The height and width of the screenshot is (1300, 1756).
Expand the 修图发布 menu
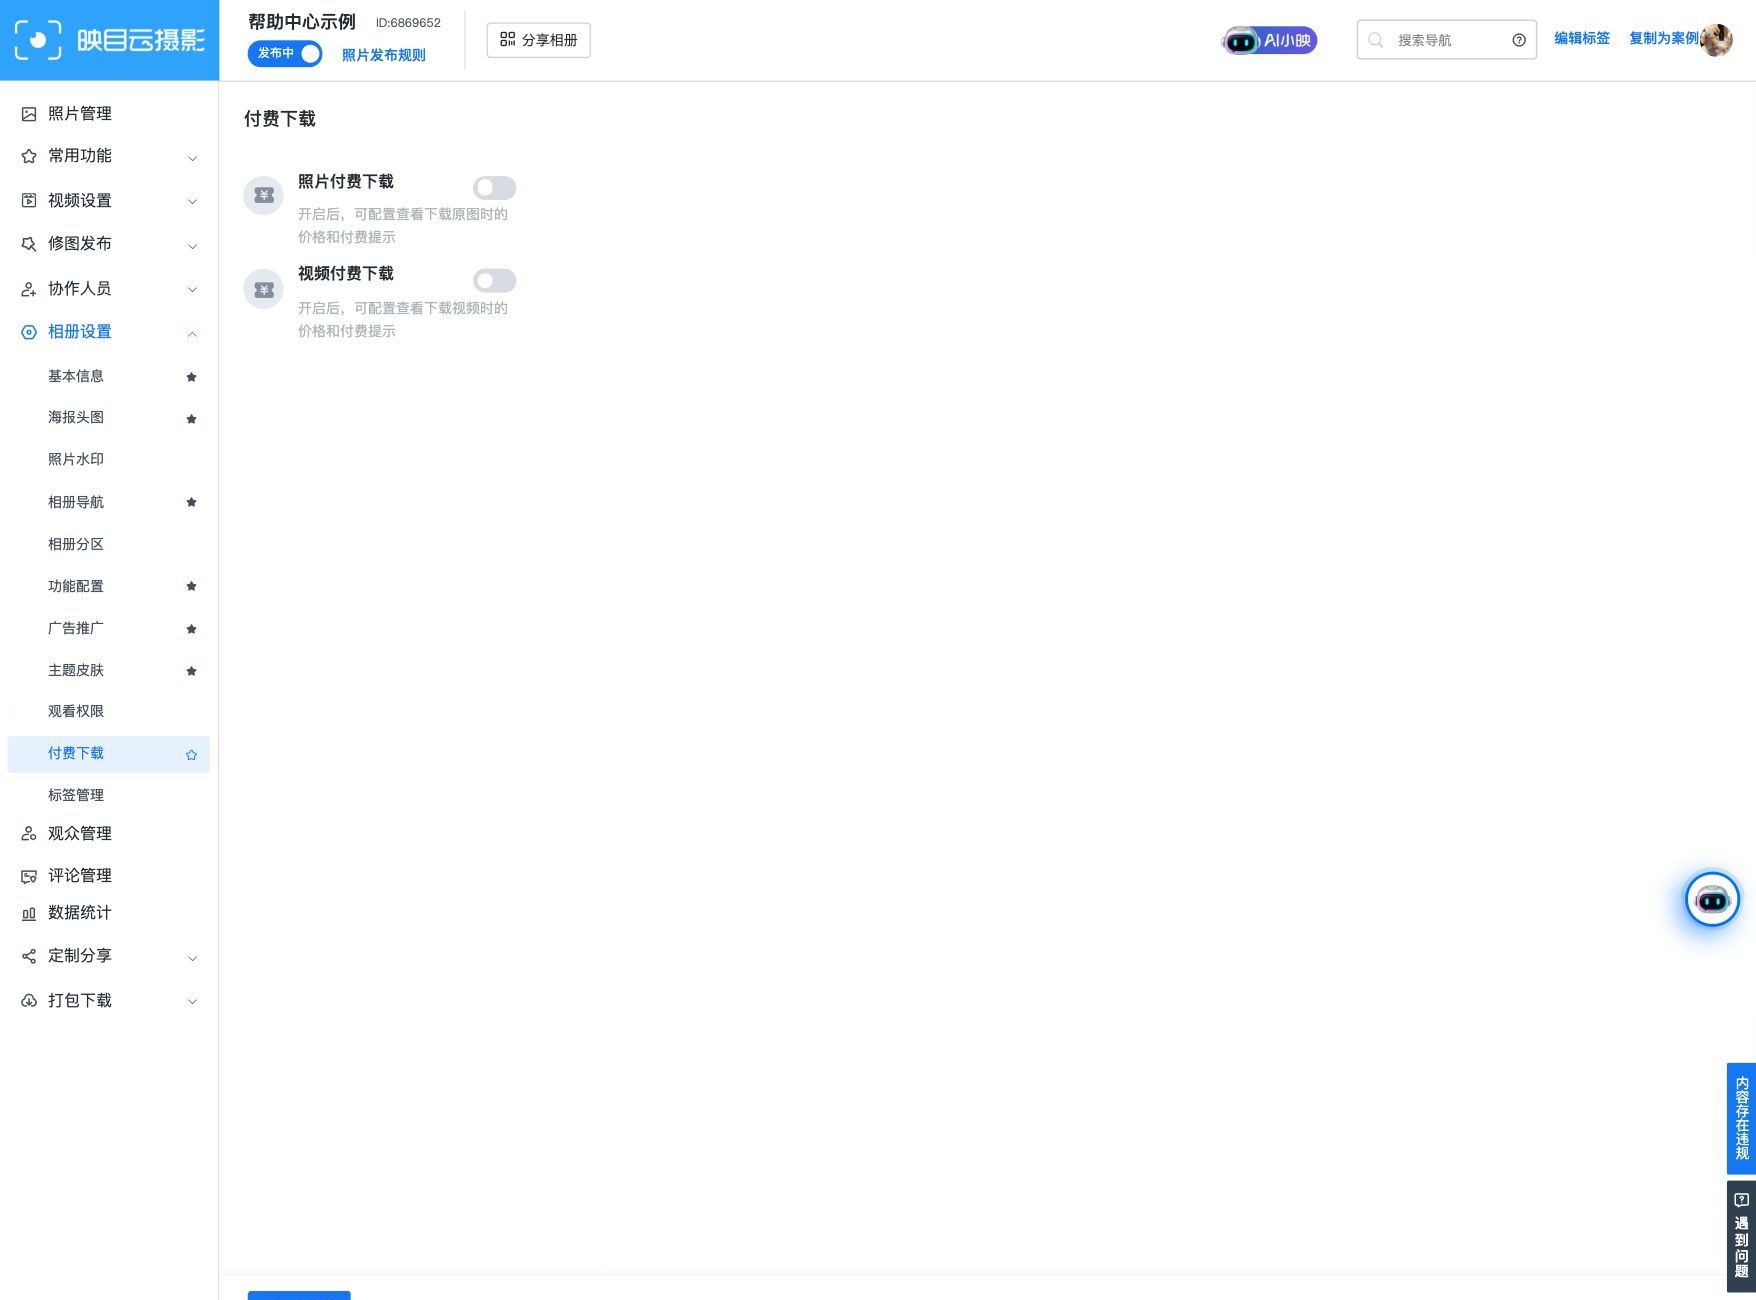point(109,244)
